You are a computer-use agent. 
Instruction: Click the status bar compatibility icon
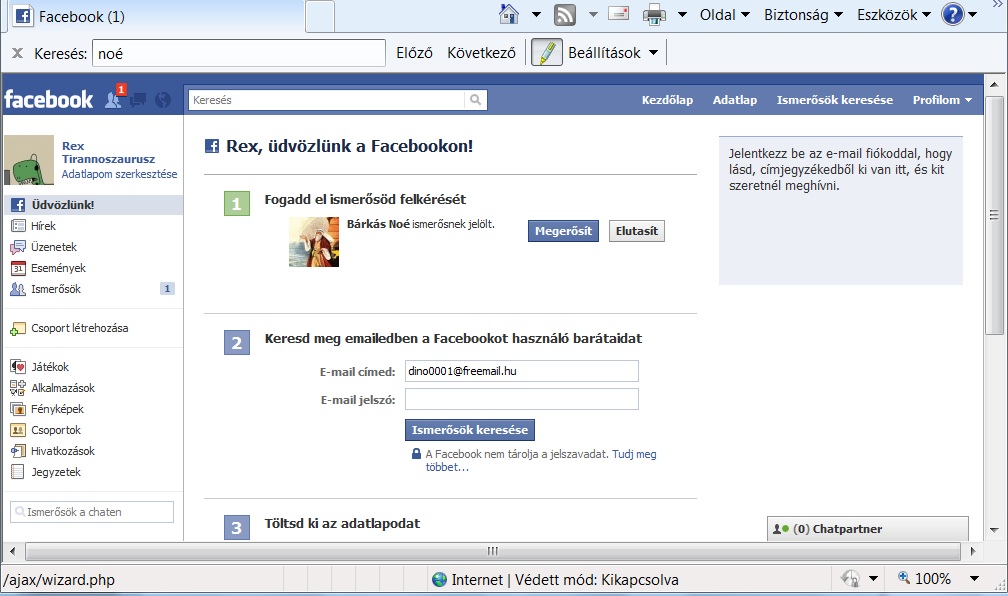[x=850, y=579]
